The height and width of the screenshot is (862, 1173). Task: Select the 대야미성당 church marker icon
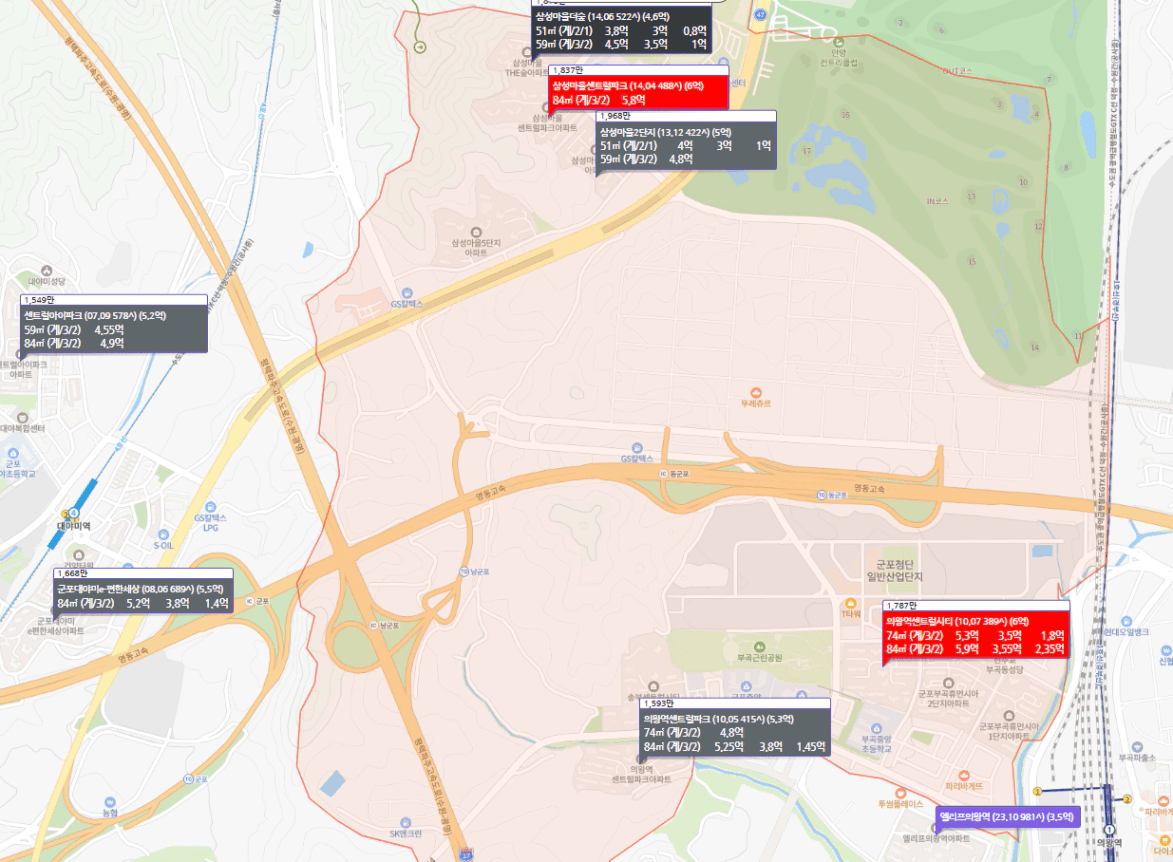point(47,270)
